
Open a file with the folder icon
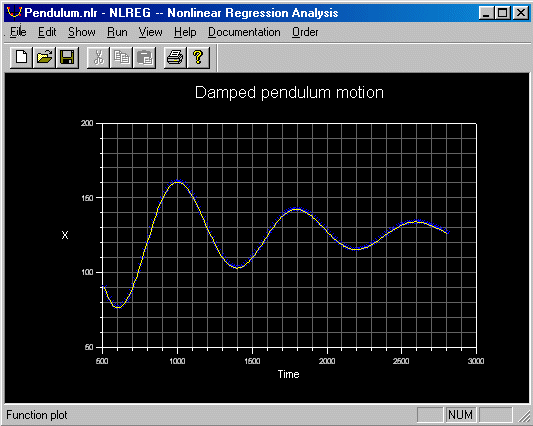click(45, 57)
